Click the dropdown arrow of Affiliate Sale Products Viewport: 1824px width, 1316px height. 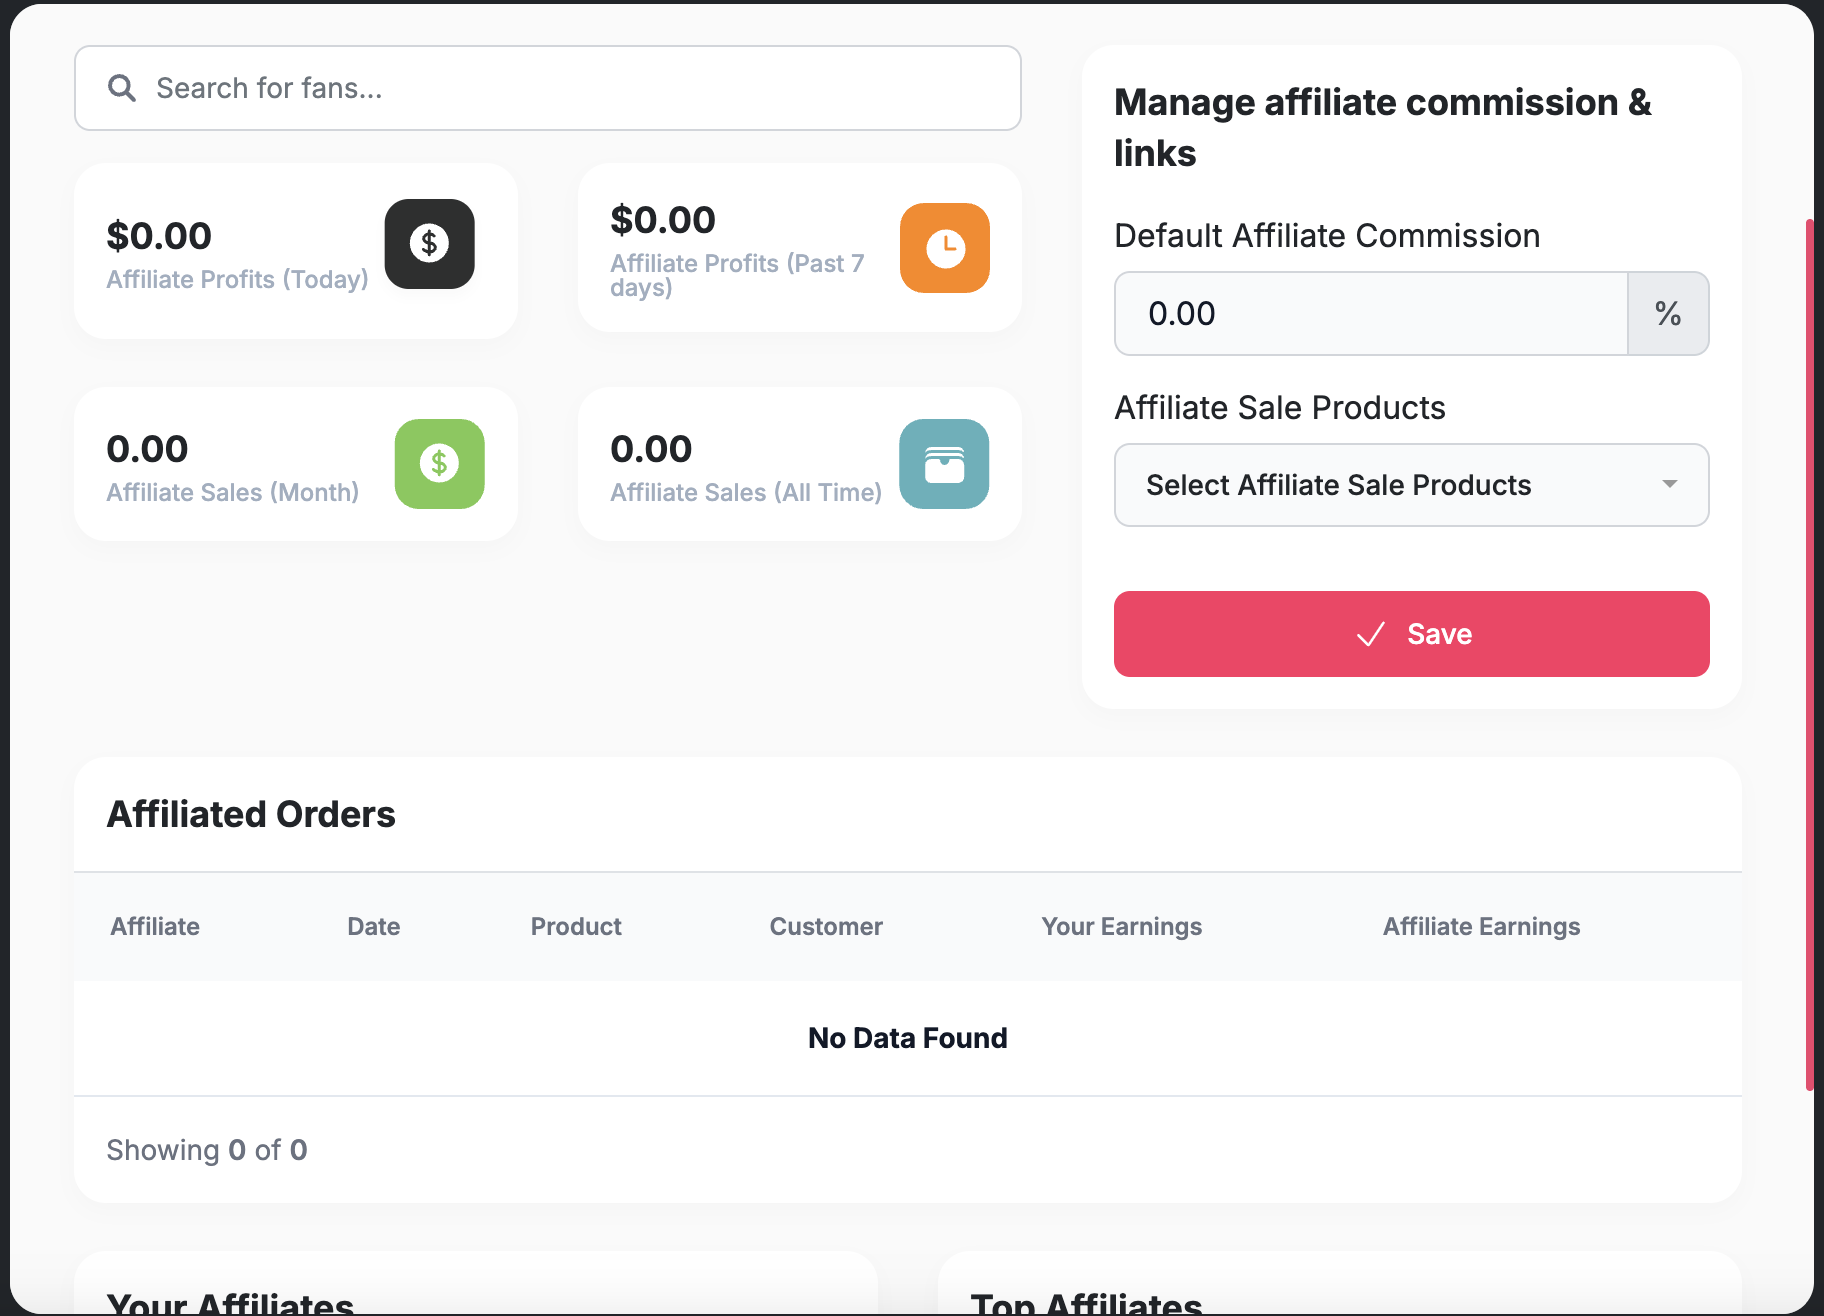(x=1669, y=484)
